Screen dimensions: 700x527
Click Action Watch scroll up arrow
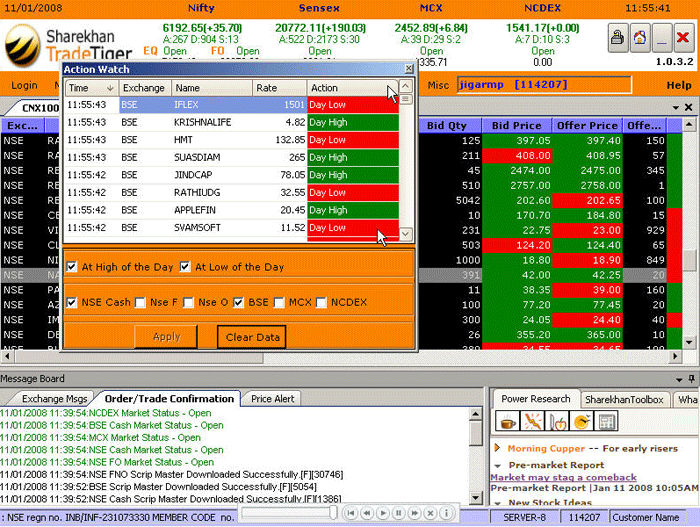pos(405,86)
